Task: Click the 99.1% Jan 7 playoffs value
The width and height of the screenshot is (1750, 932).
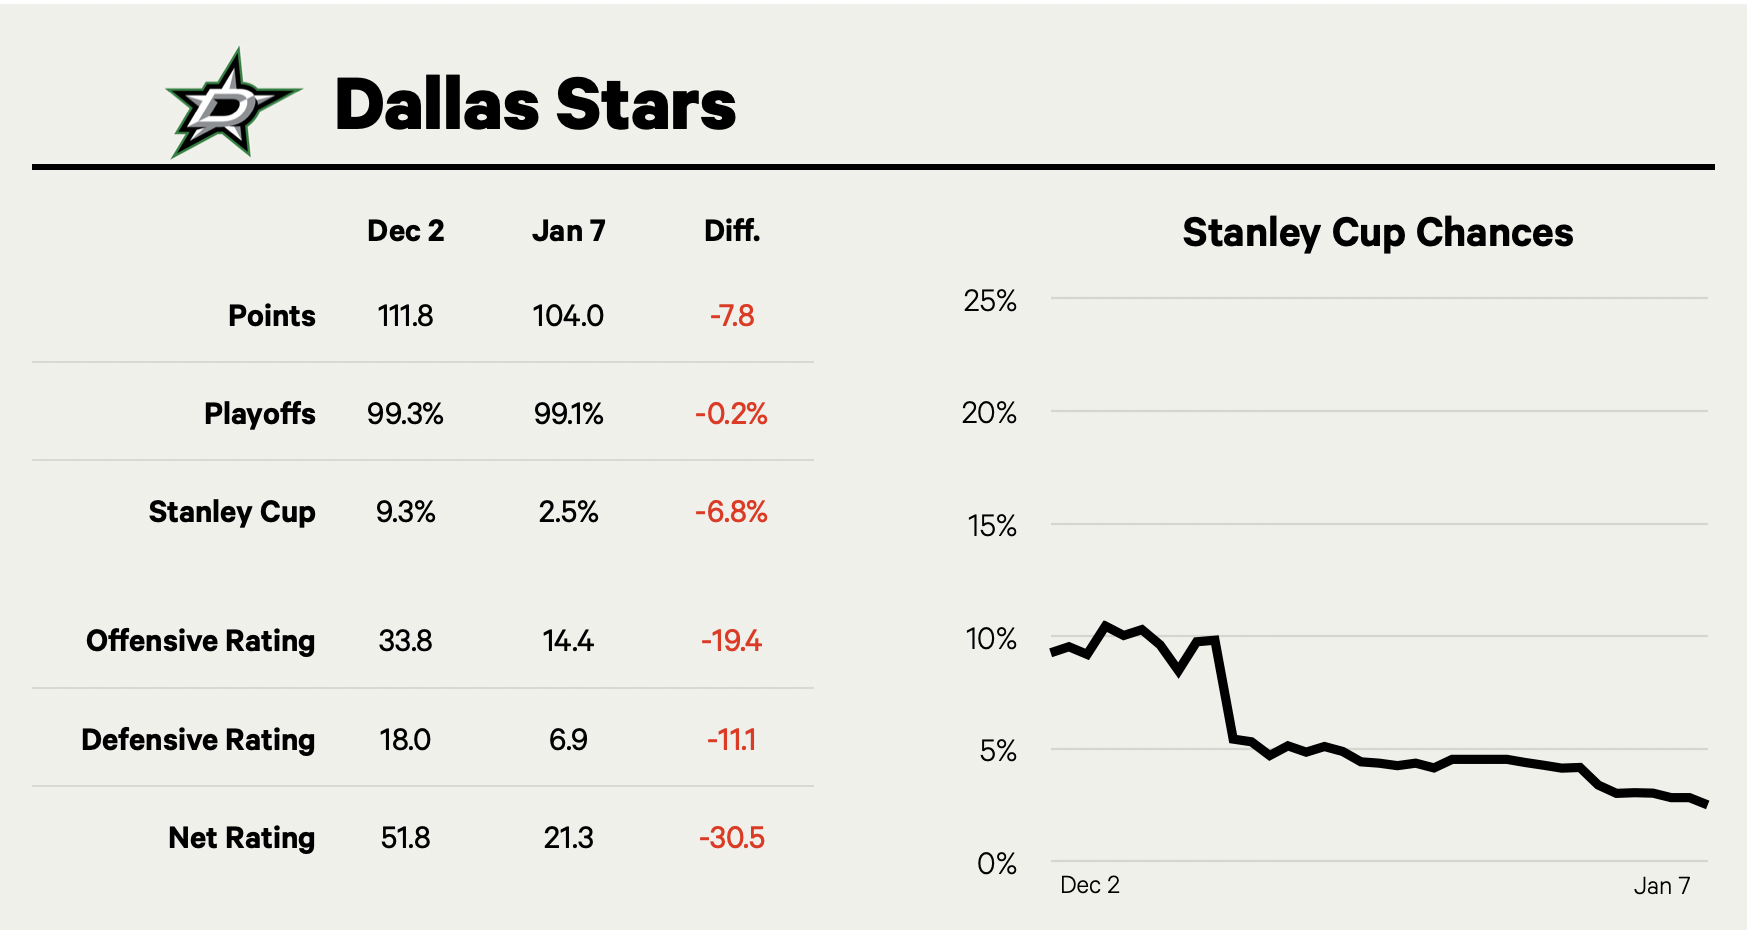Action: (568, 414)
